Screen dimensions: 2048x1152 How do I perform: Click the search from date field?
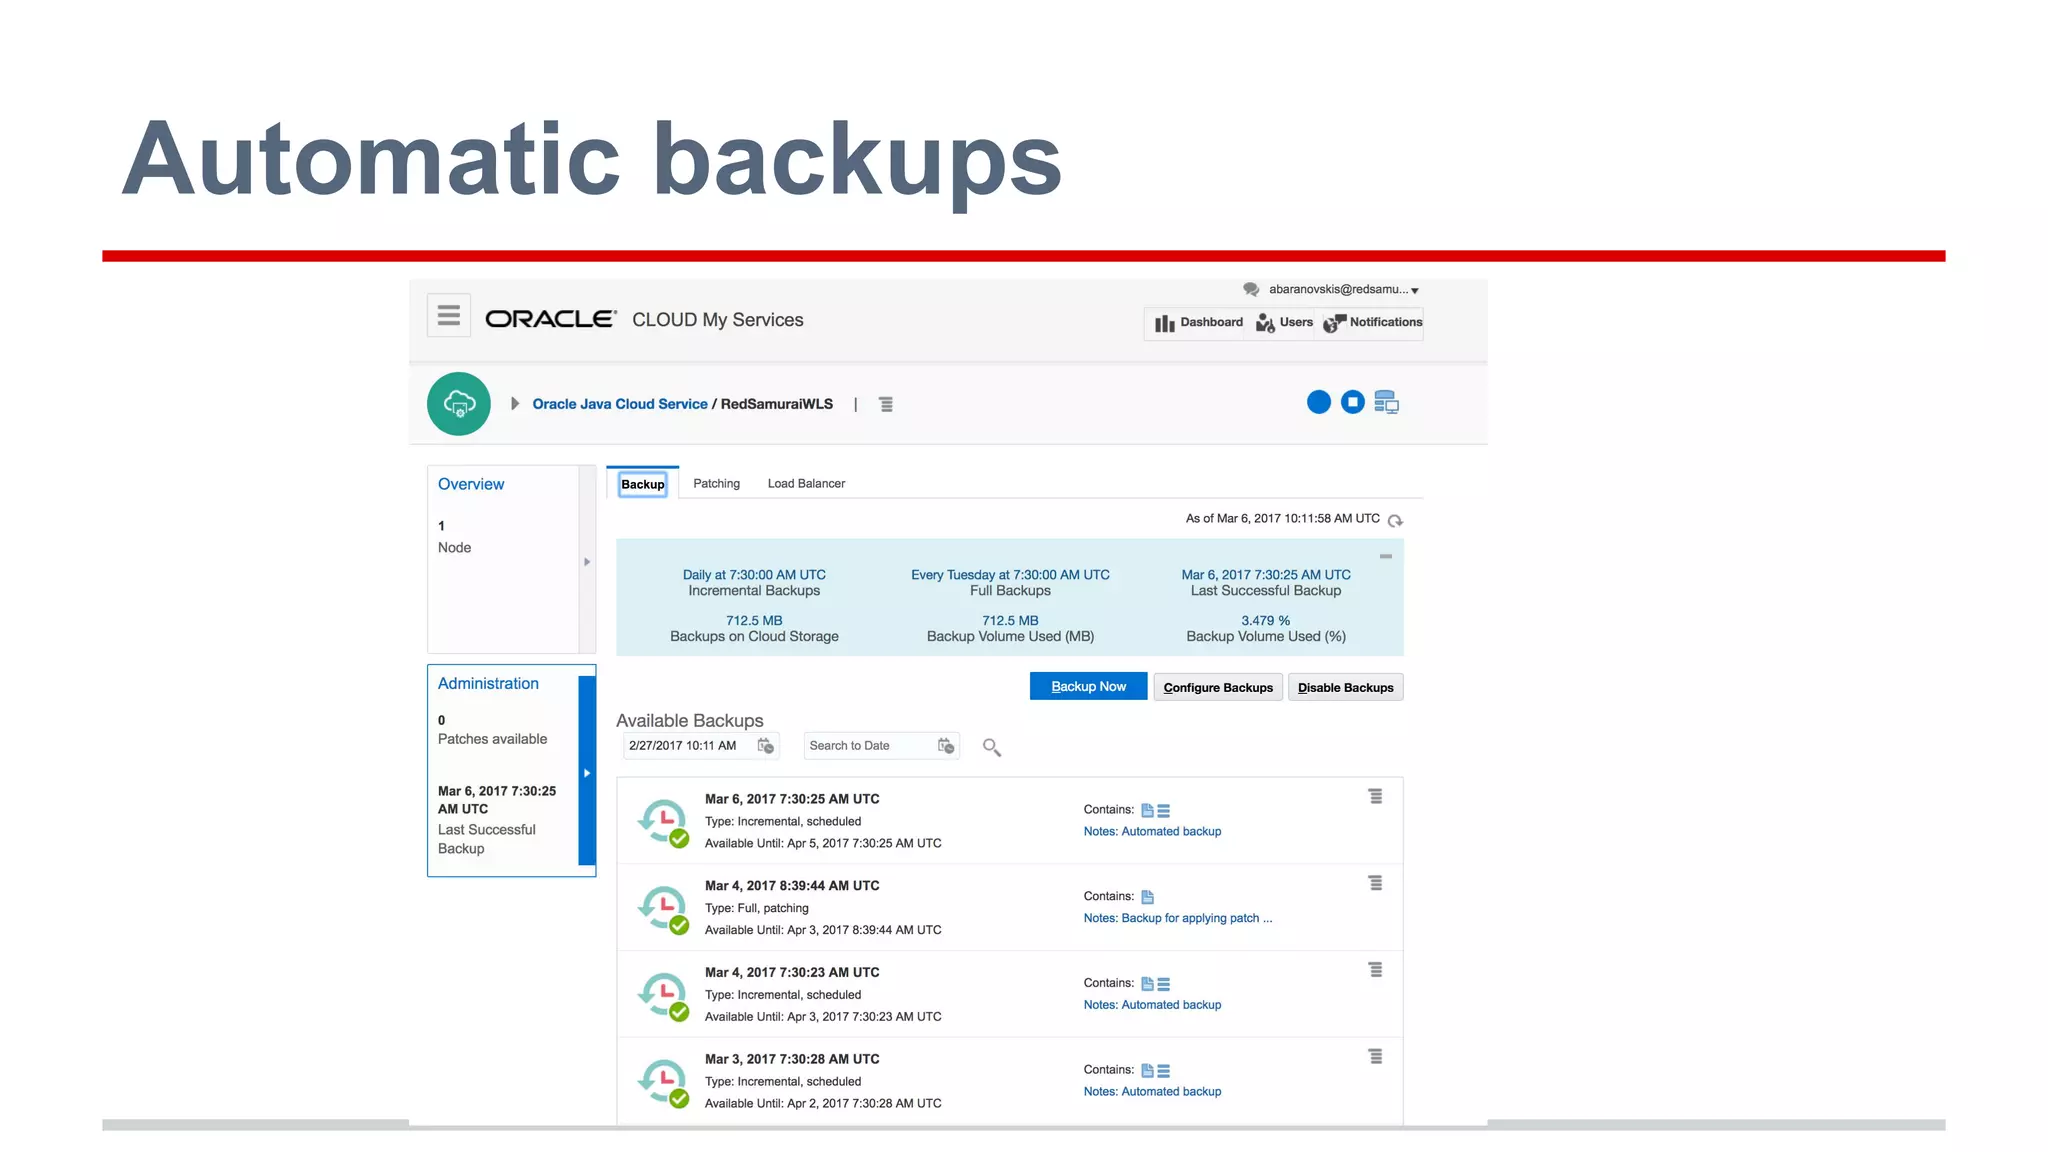pyautogui.click(x=690, y=746)
